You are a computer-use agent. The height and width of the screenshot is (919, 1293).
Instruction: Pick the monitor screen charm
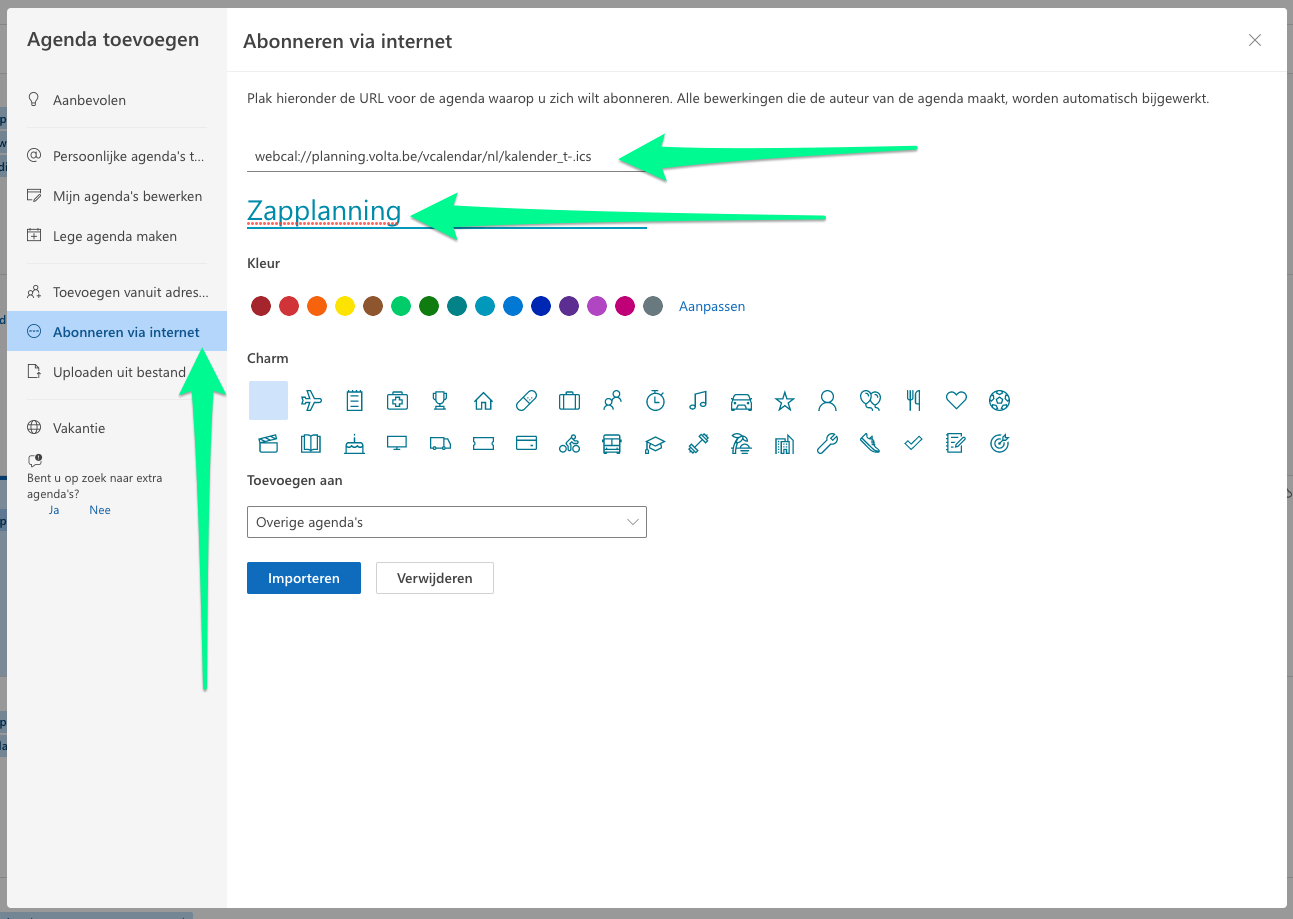tap(397, 444)
